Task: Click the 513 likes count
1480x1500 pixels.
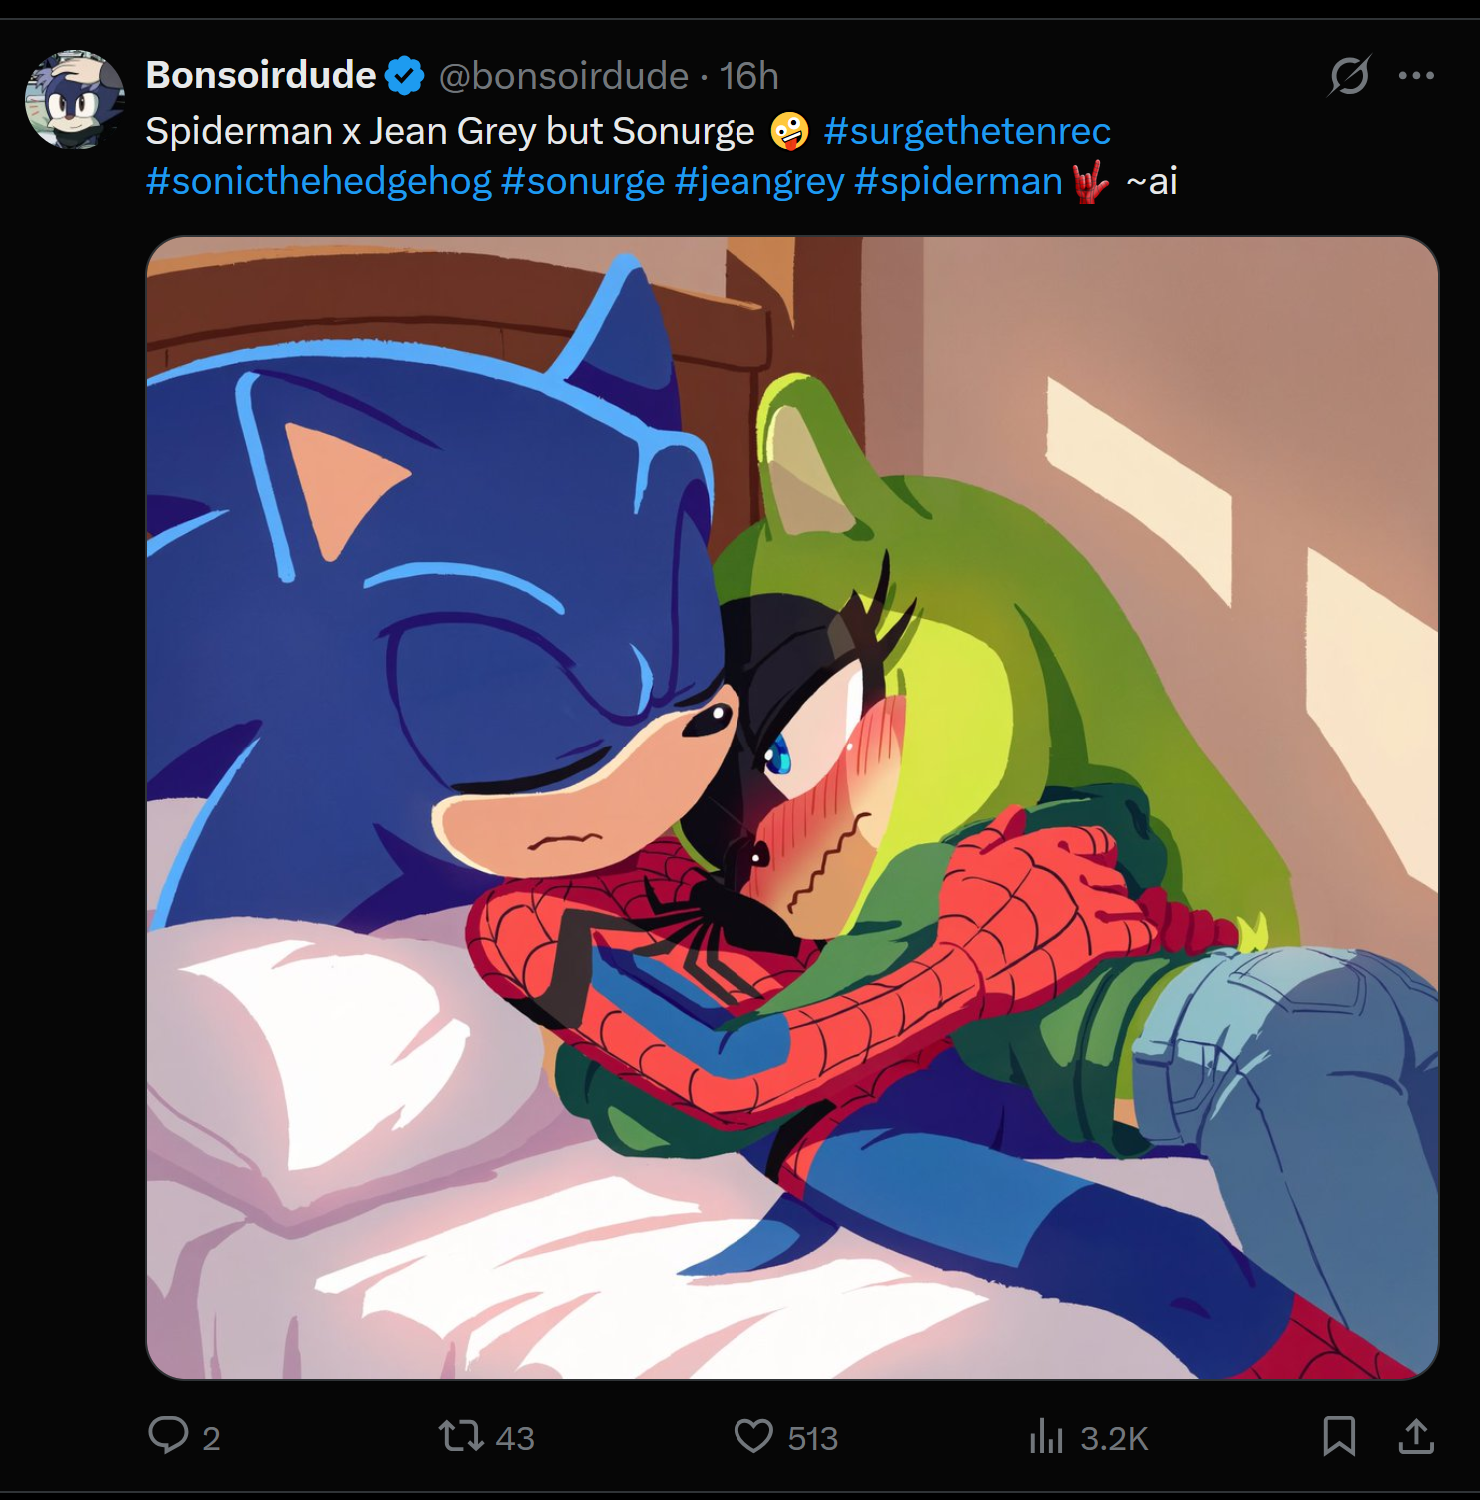Action: (812, 1438)
